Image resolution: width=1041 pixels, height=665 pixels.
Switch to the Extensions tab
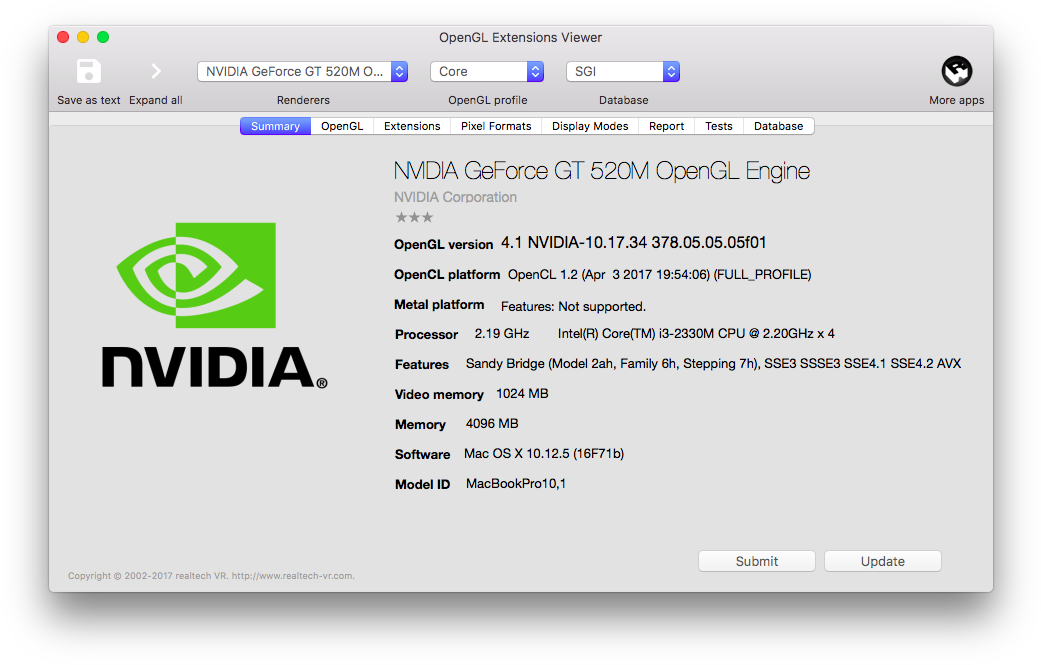coord(411,126)
